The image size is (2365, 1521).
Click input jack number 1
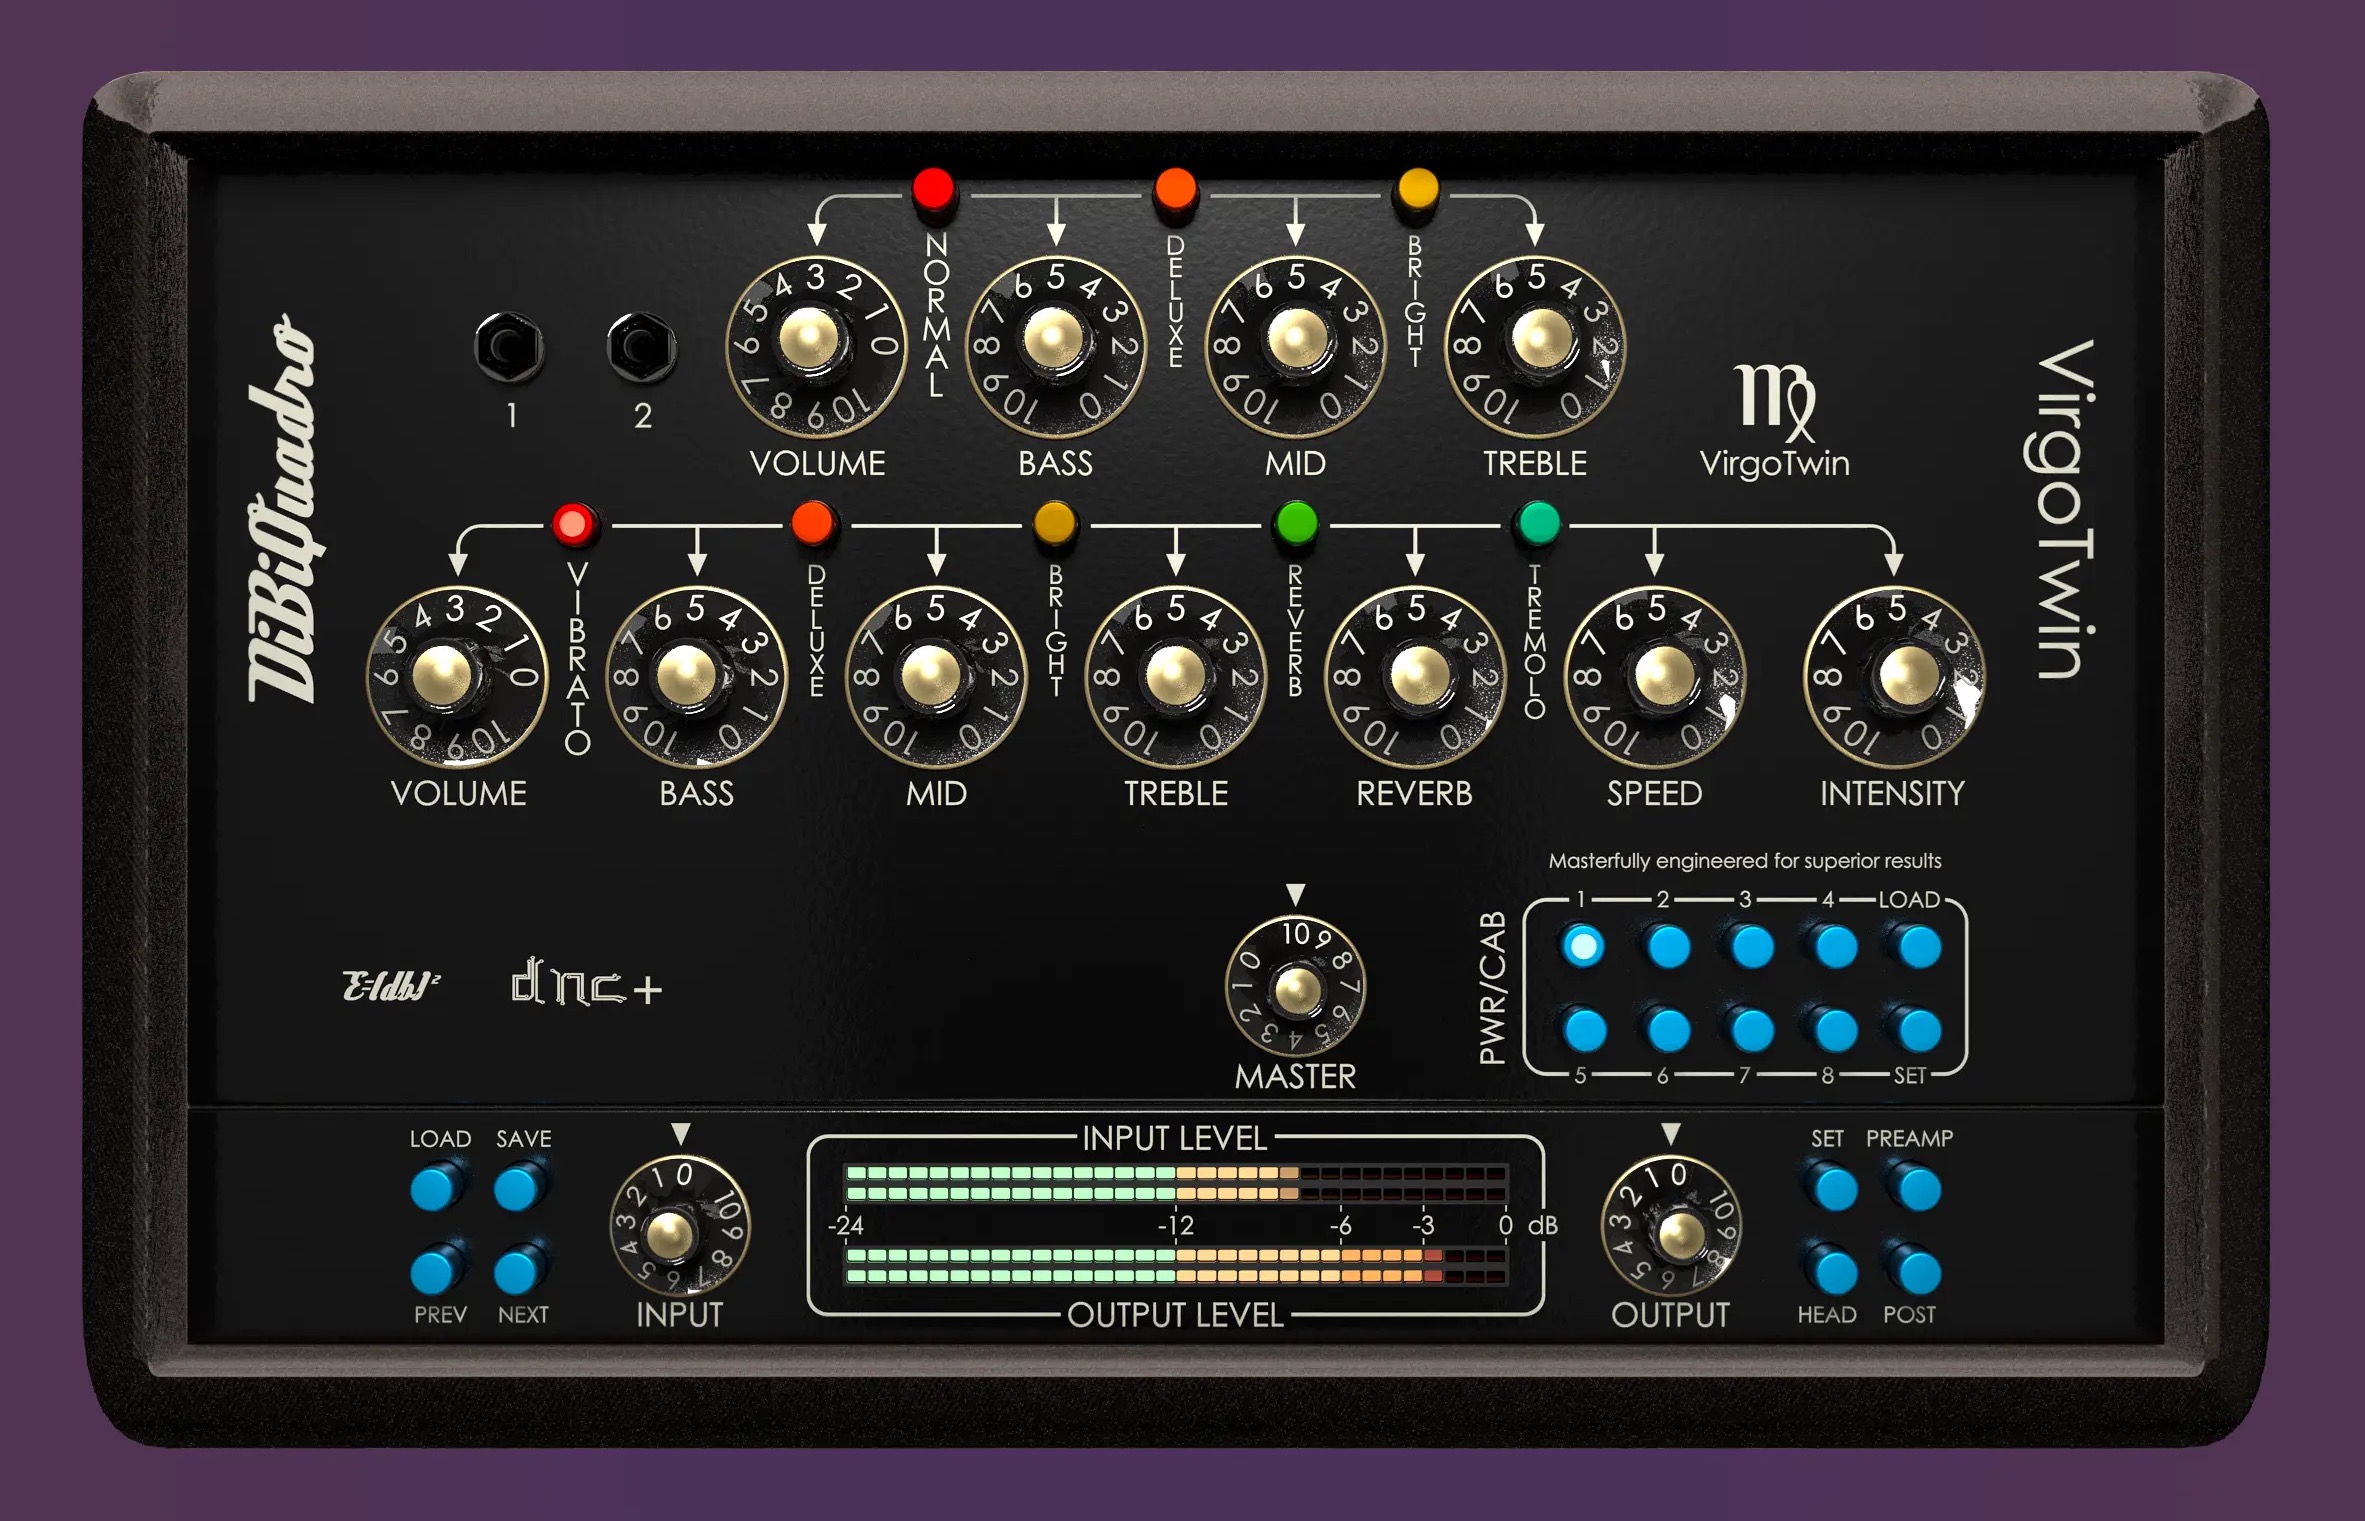tap(510, 347)
